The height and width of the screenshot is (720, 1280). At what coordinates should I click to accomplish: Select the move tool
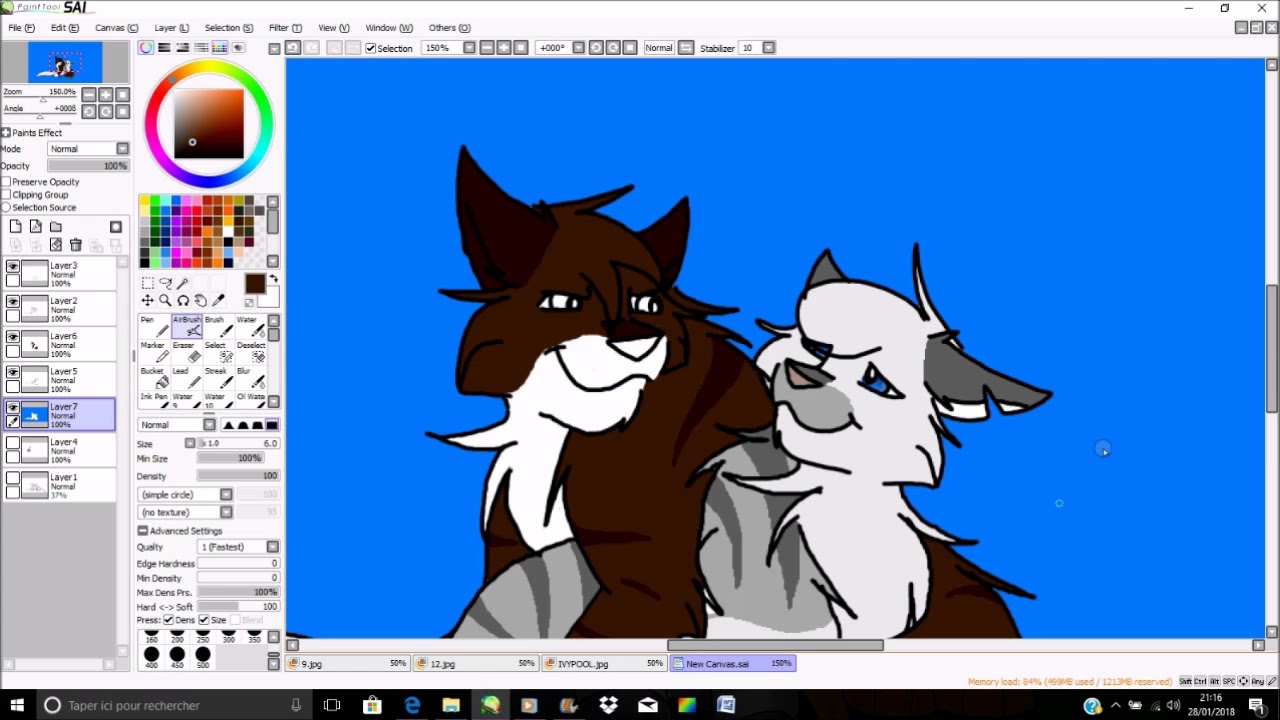click(x=147, y=300)
